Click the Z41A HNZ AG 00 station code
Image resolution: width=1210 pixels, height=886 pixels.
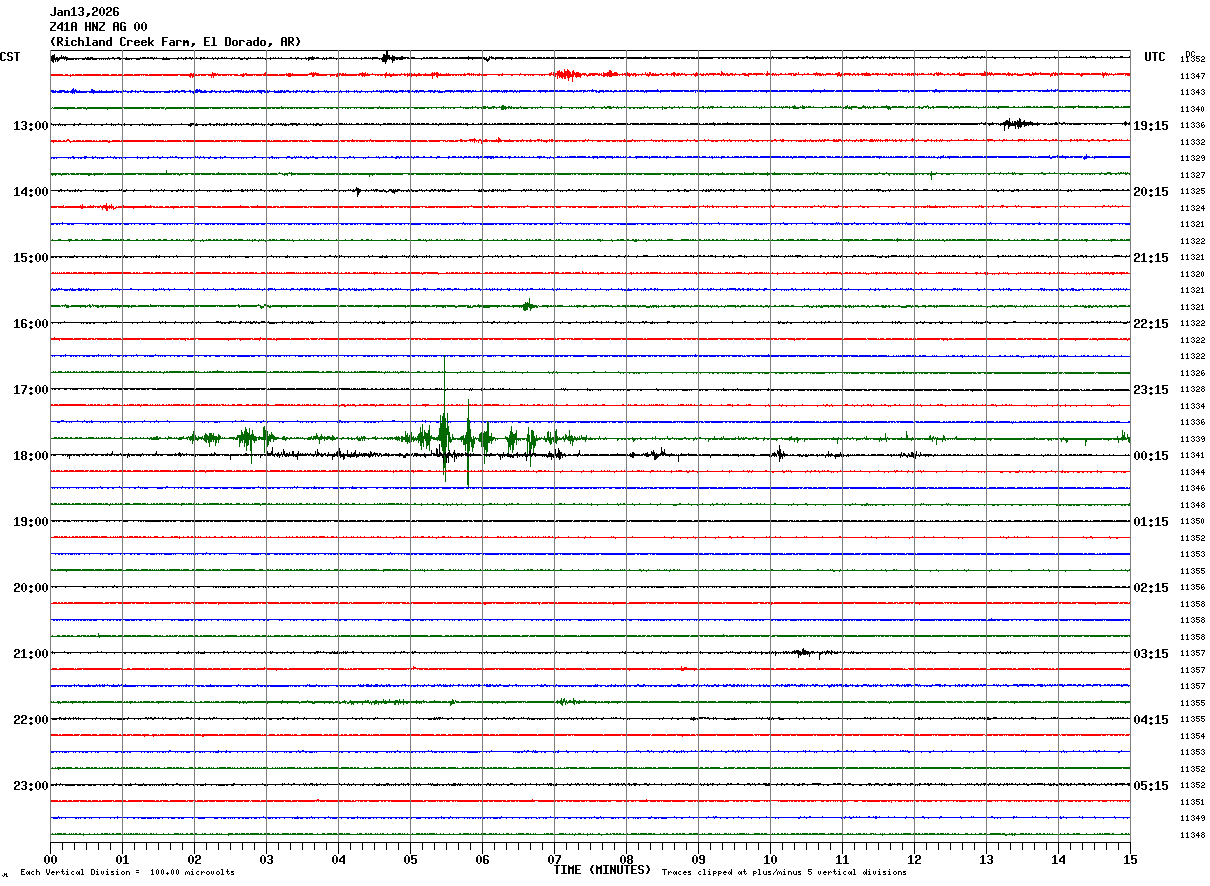pos(98,27)
